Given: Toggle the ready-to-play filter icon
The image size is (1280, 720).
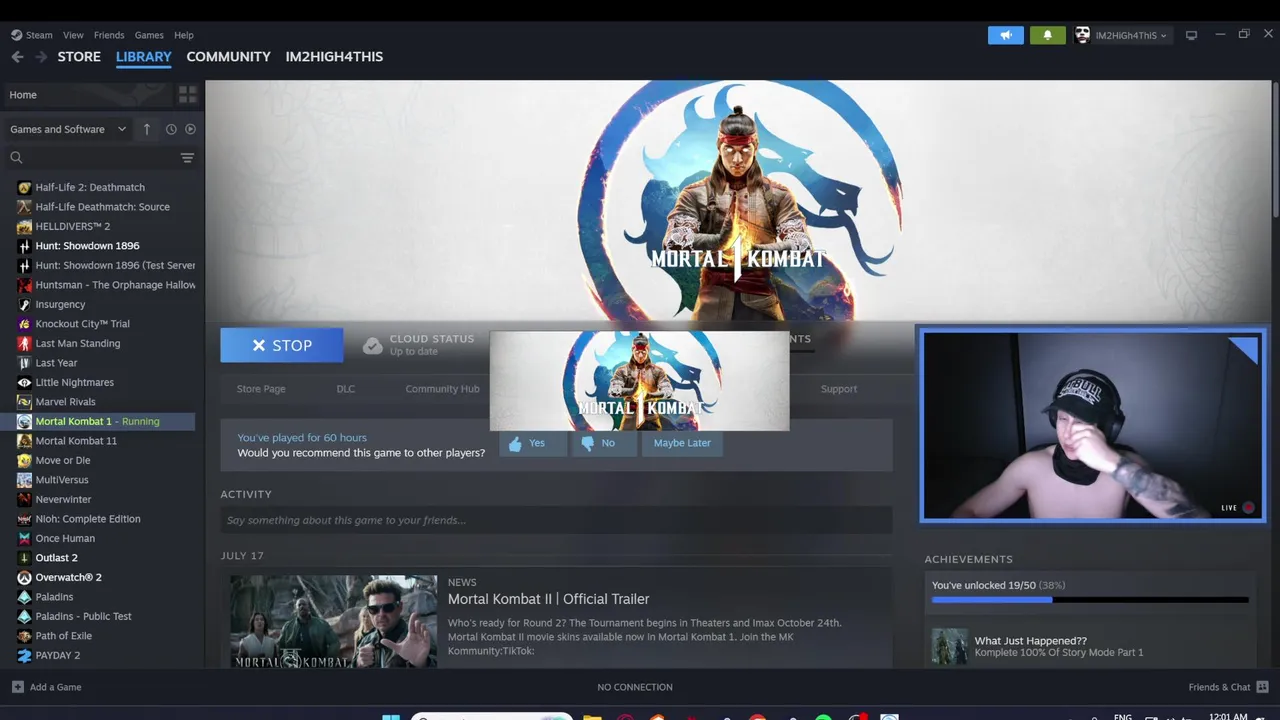Looking at the screenshot, I should pos(190,129).
